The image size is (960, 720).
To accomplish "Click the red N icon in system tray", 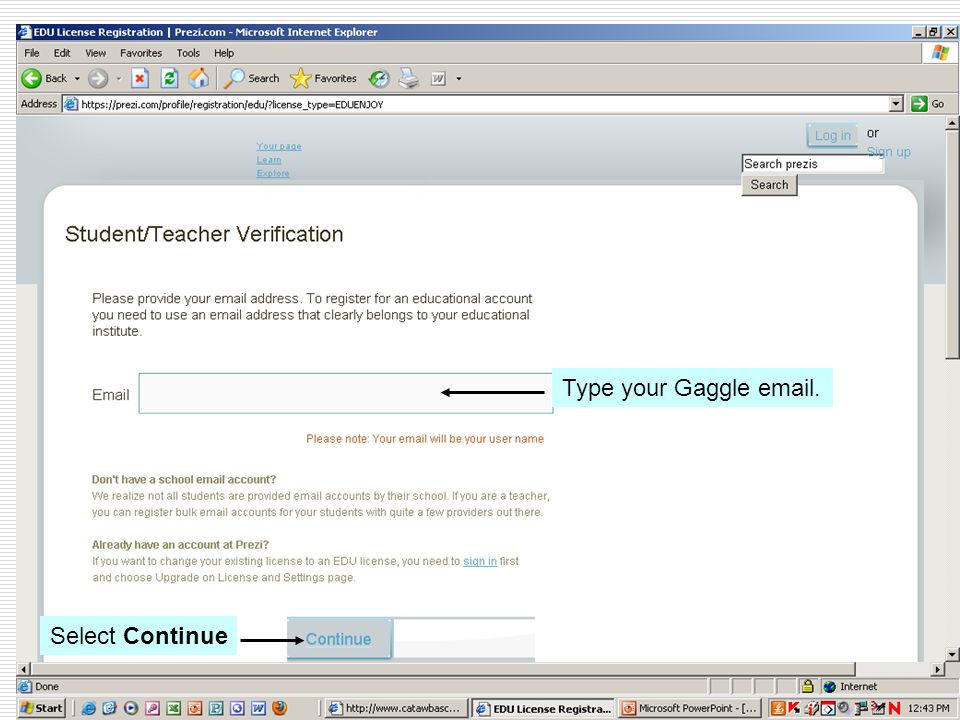I will (894, 708).
